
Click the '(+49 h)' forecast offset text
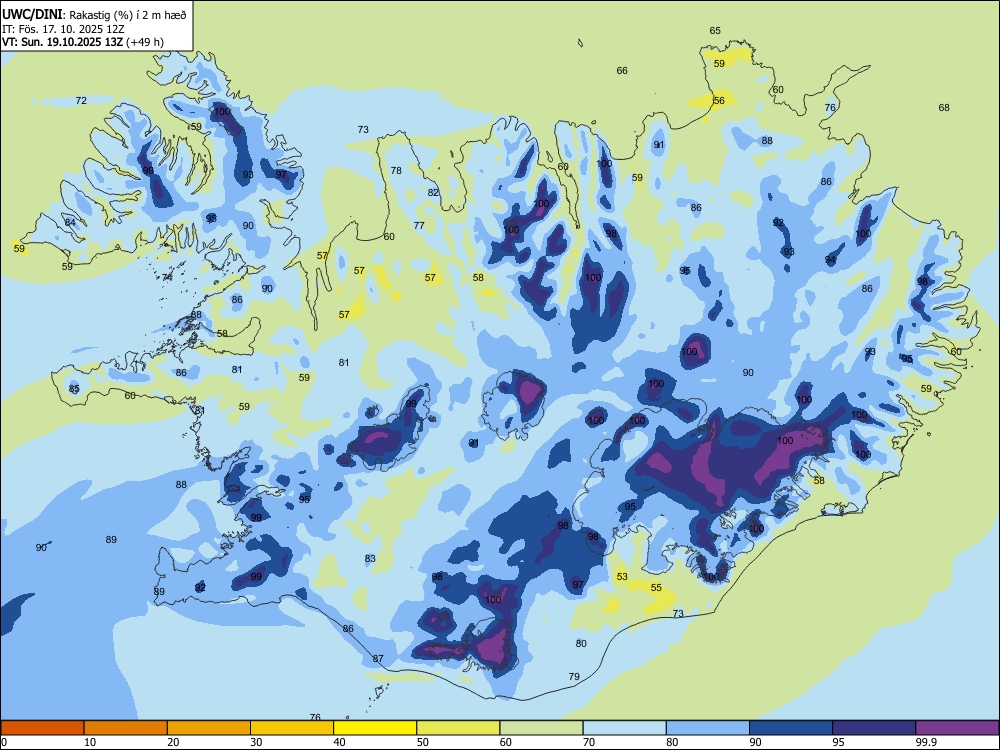pos(145,42)
